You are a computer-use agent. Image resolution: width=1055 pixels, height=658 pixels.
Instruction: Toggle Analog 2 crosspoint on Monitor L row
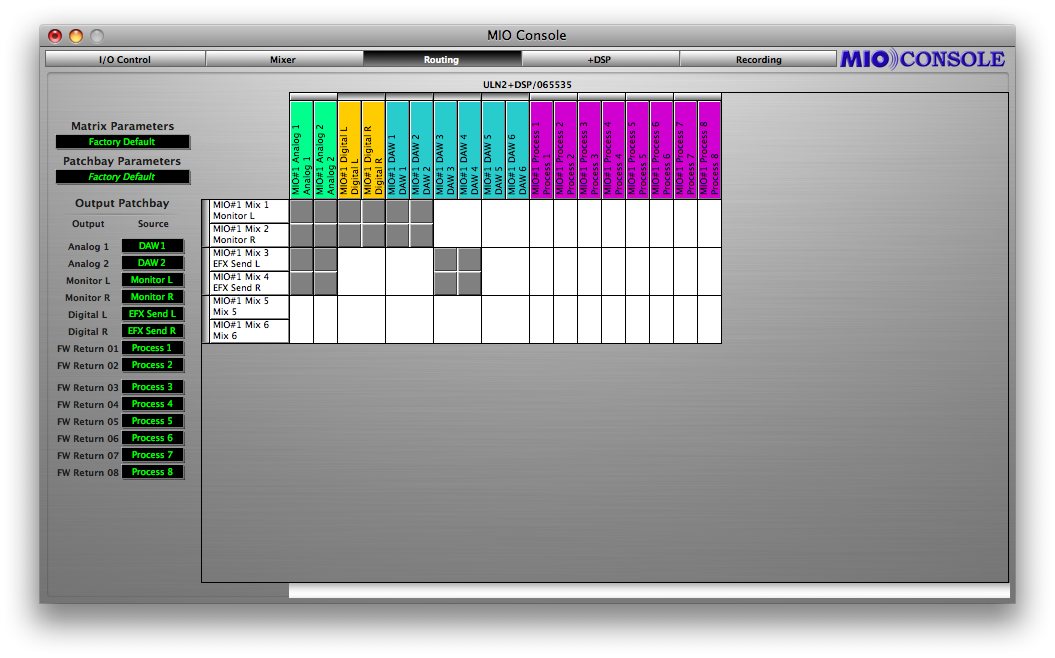[326, 211]
